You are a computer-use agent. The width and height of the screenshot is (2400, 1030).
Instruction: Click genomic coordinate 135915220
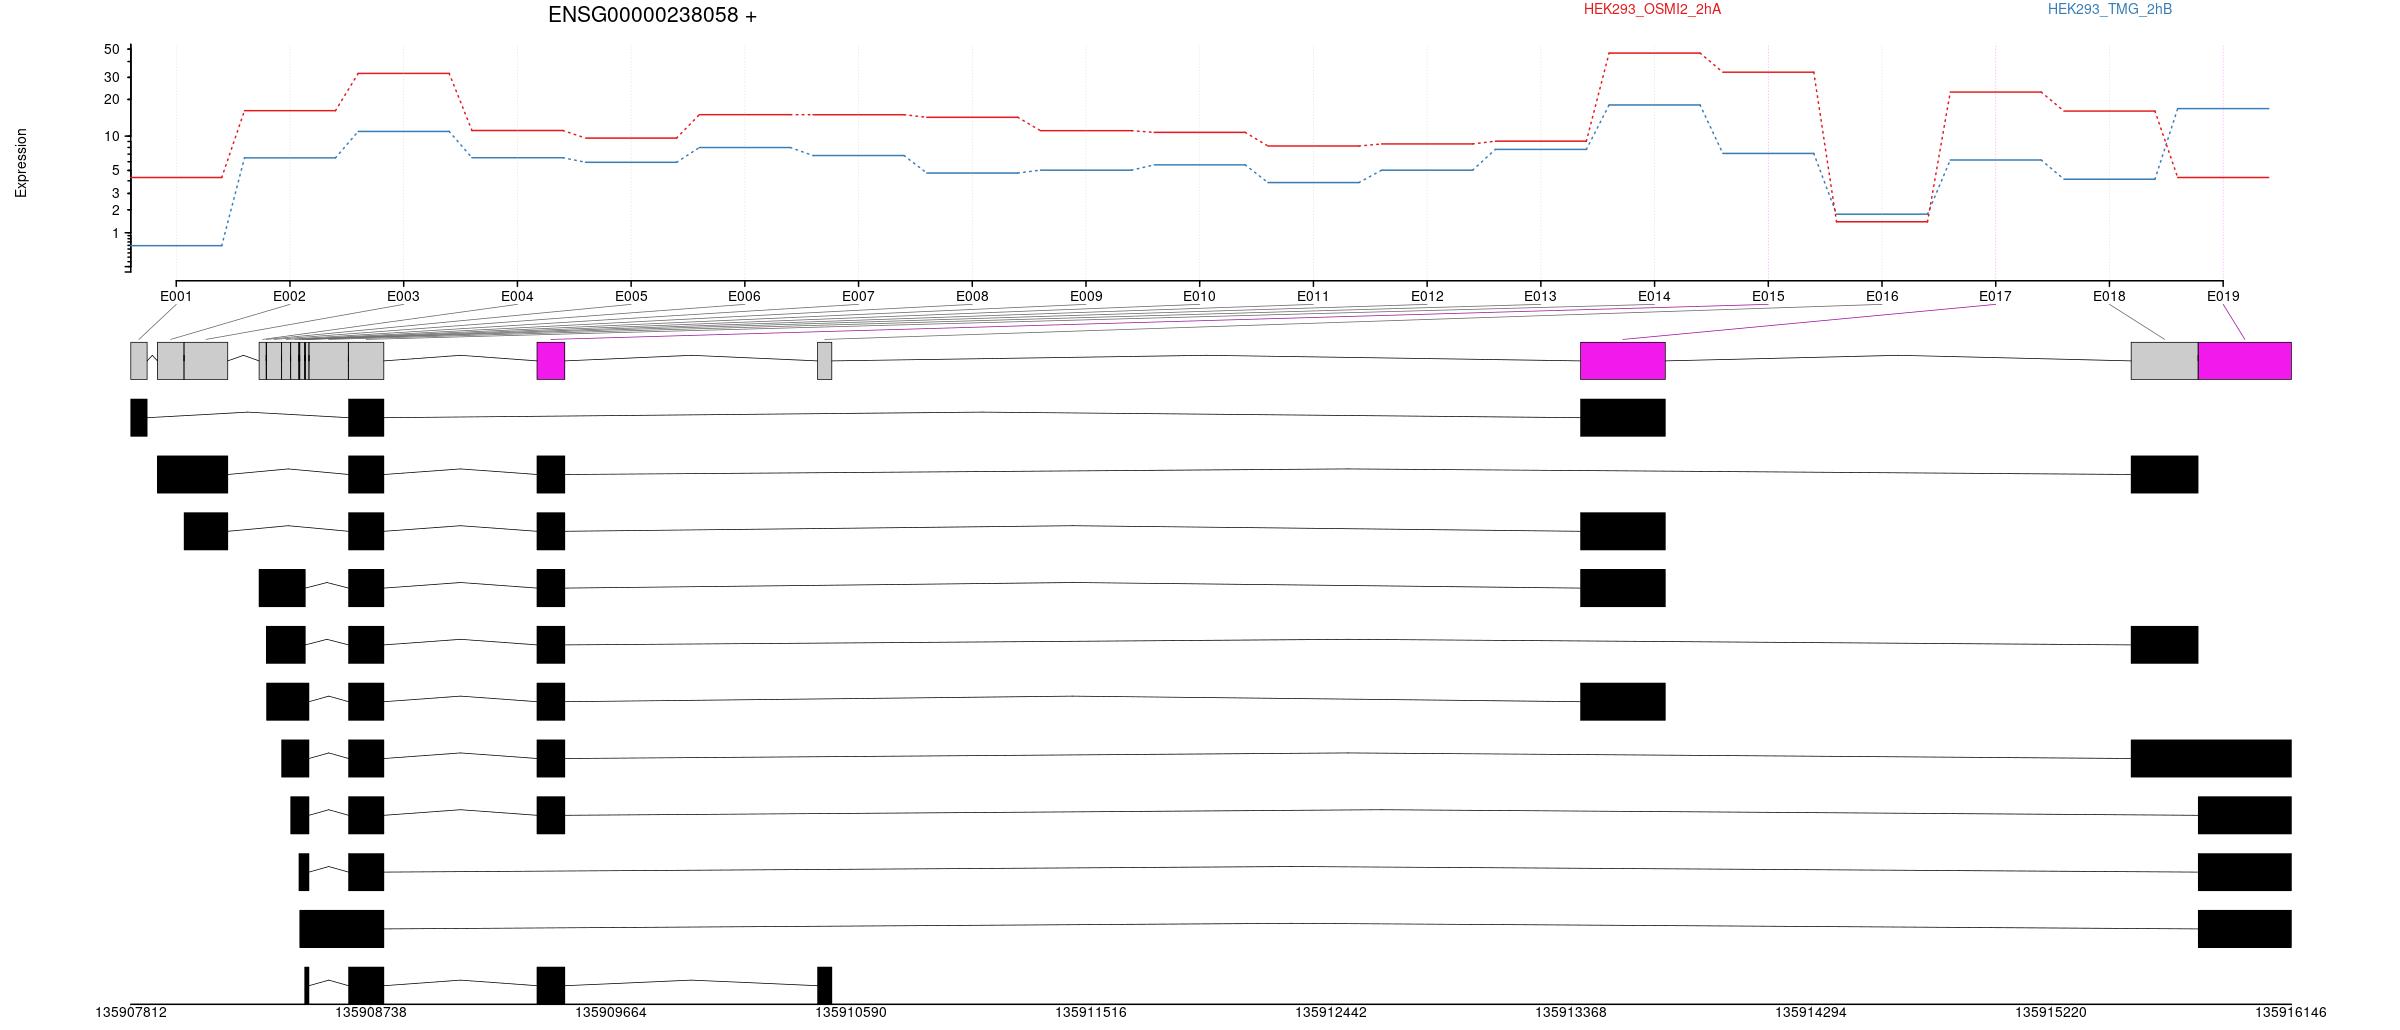tap(2051, 1012)
